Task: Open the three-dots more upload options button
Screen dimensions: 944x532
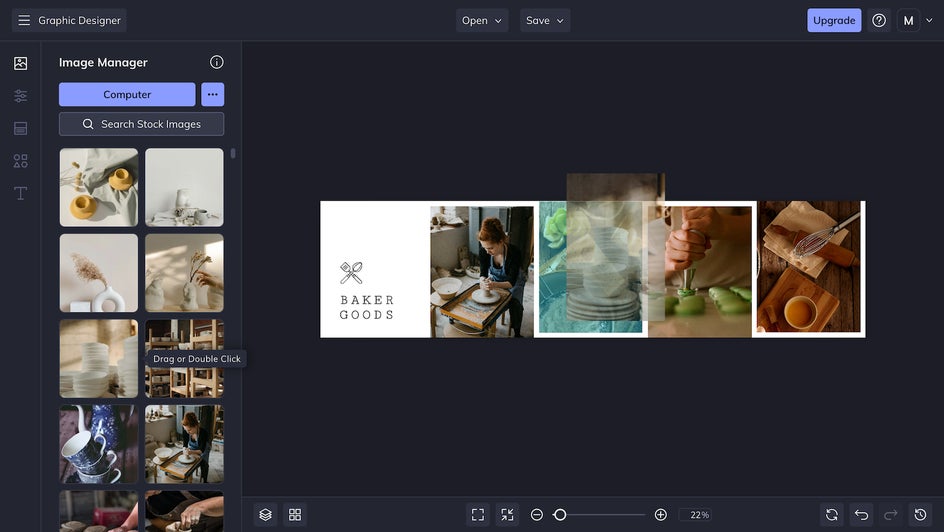Action: click(x=213, y=94)
